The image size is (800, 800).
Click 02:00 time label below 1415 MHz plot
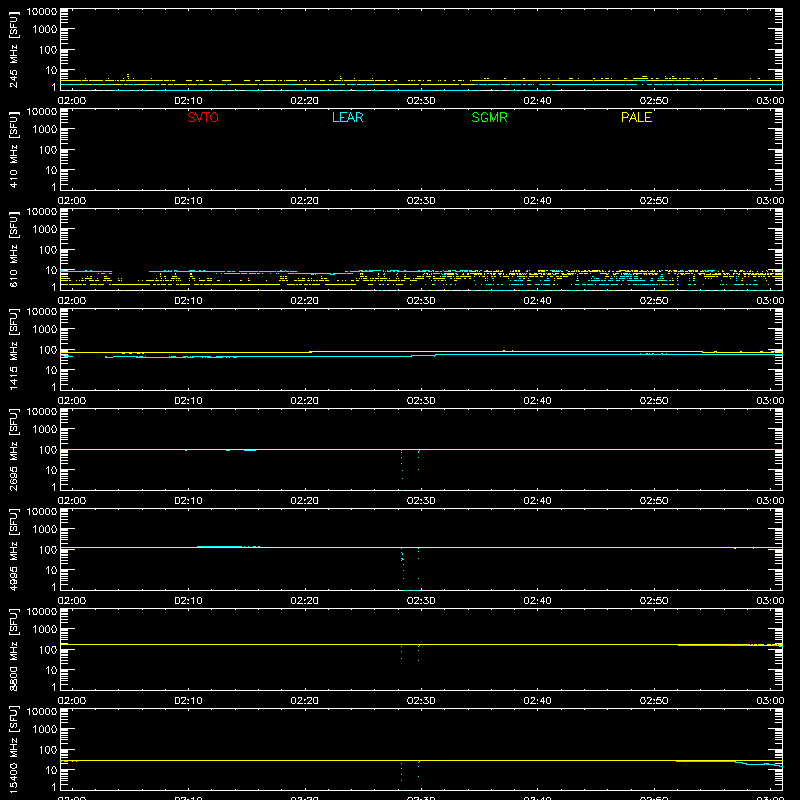click(x=72, y=401)
